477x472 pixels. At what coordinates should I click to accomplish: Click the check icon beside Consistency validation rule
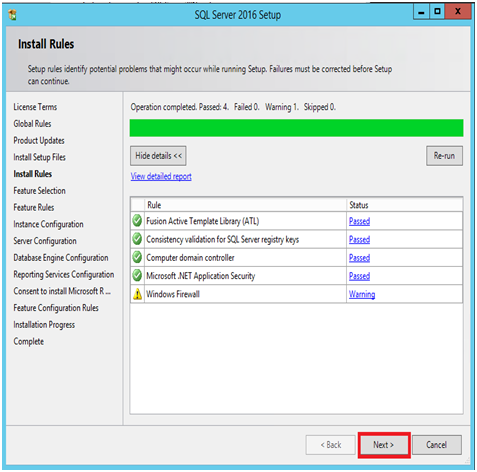tap(137, 239)
